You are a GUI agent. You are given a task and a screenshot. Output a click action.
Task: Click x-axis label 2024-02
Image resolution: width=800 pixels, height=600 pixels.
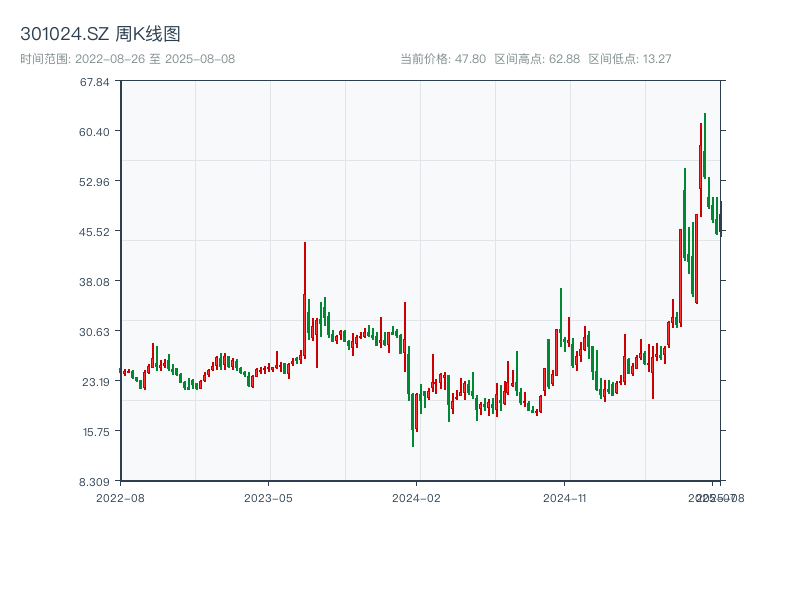pos(416,498)
